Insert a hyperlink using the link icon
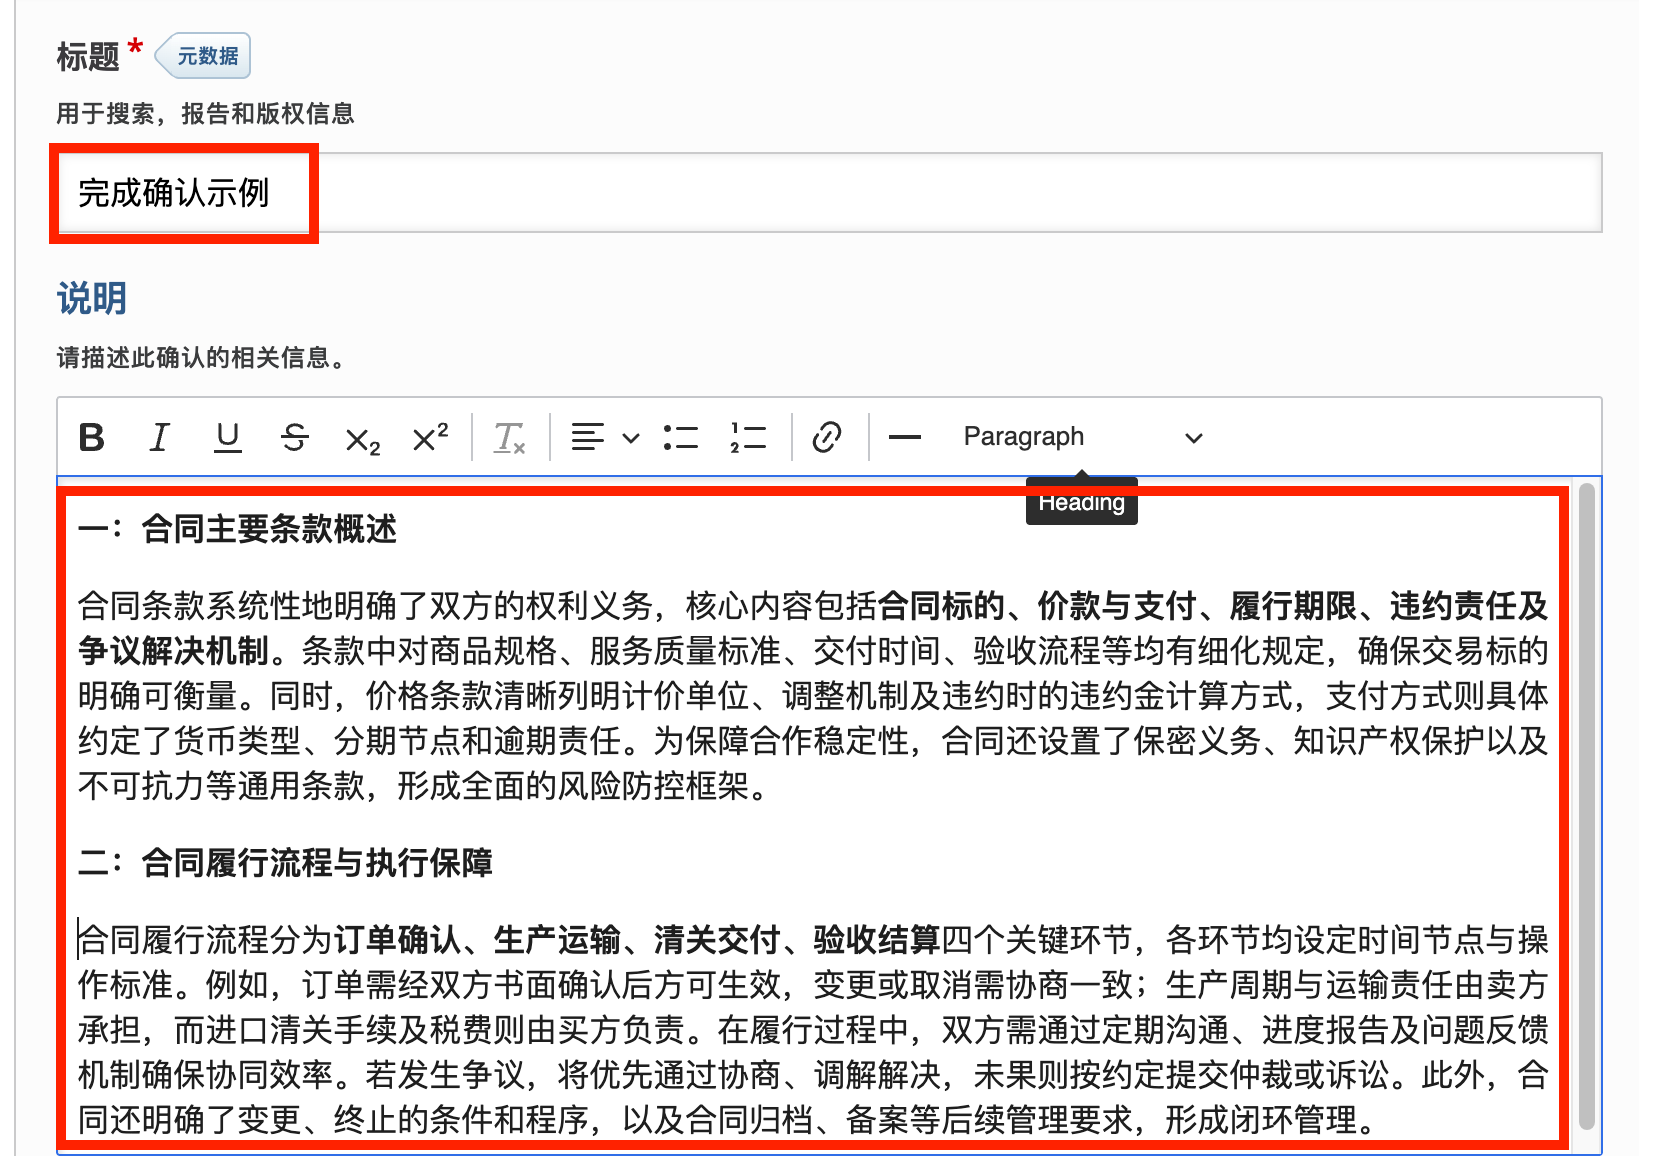This screenshot has height=1156, width=1658. coord(827,437)
